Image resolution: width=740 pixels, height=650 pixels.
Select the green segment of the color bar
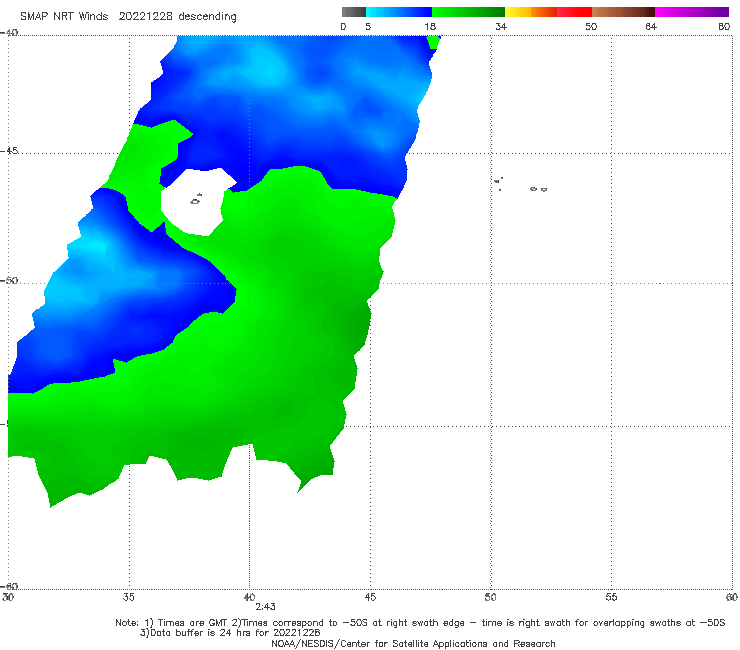(x=468, y=12)
